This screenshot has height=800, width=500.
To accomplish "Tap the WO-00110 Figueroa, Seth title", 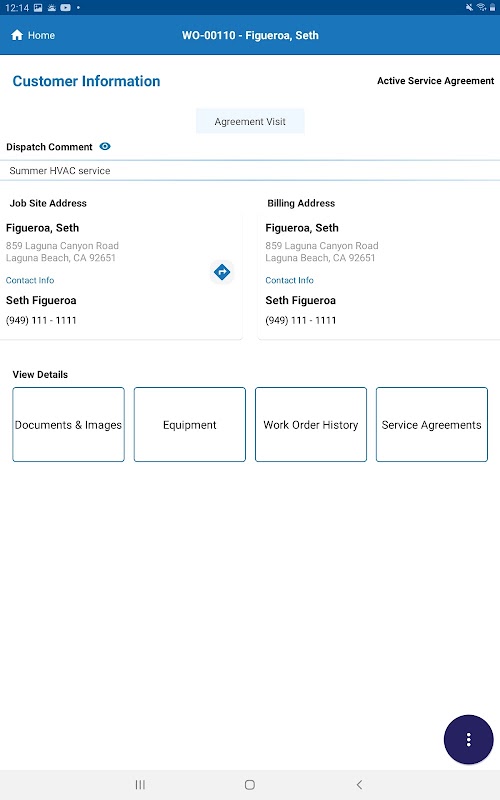I will click(x=250, y=35).
